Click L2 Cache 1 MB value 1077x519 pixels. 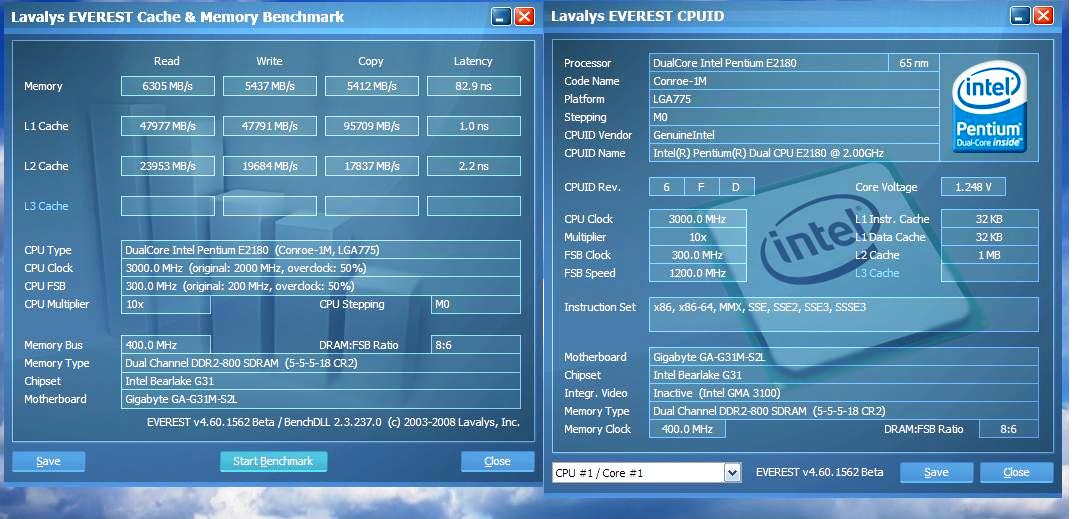tap(990, 255)
